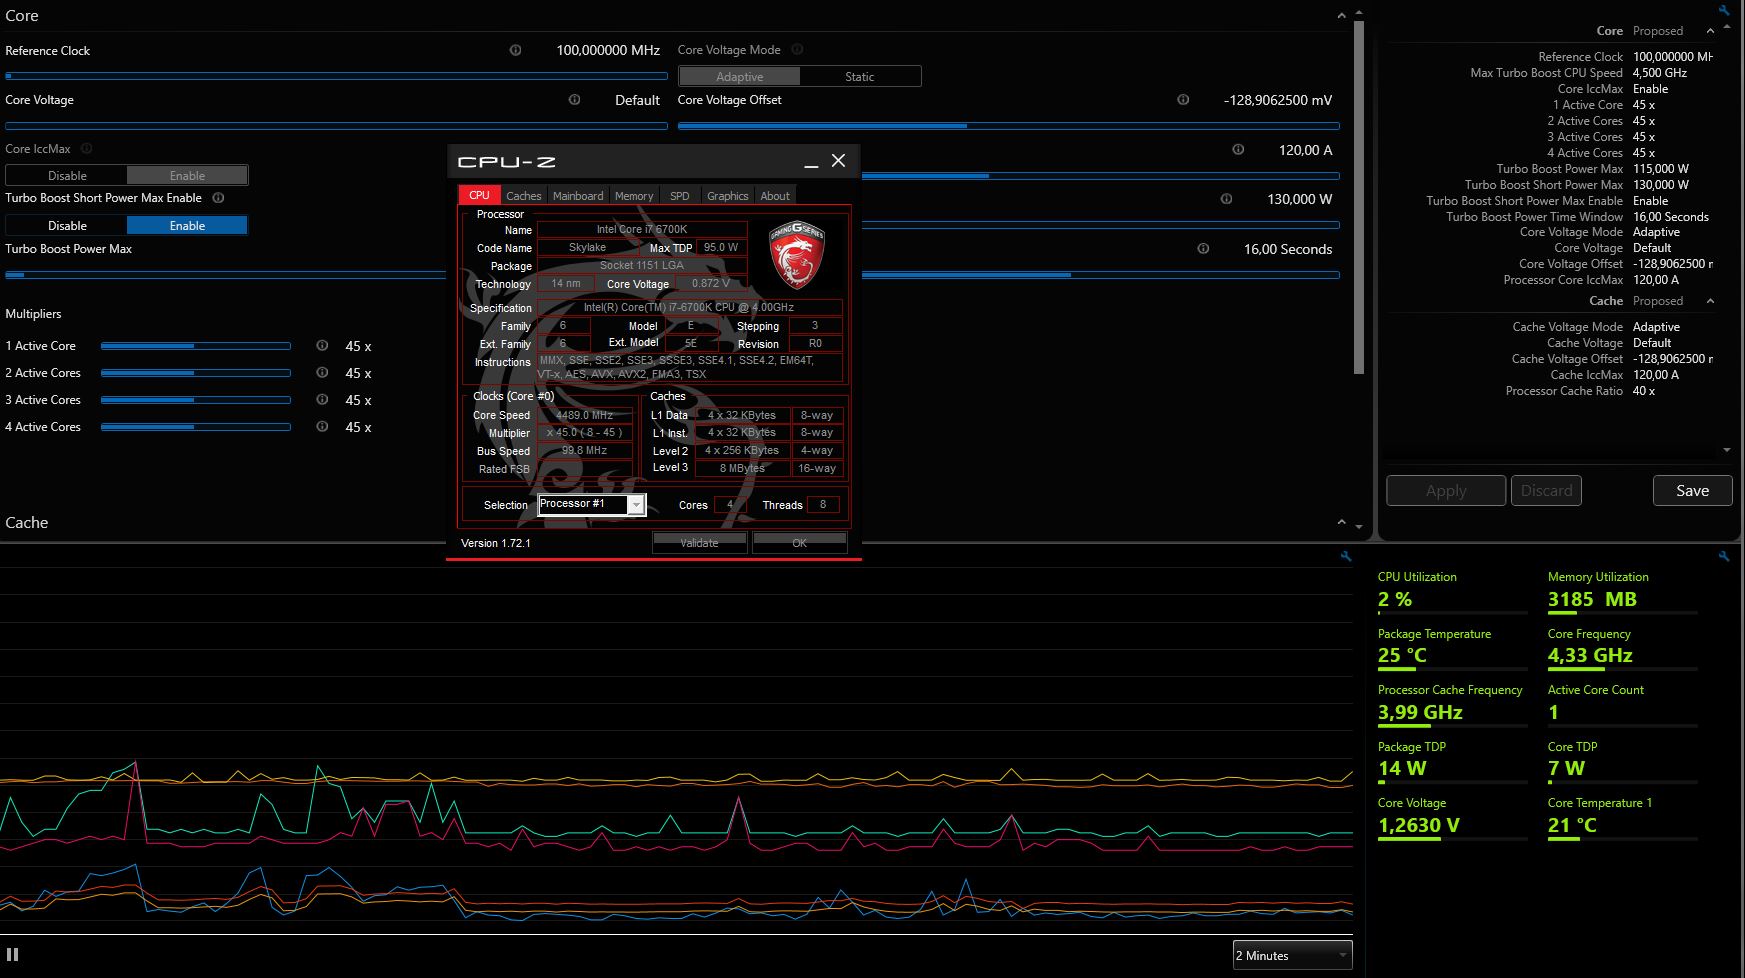The width and height of the screenshot is (1745, 978).
Task: Click the info icon on the 2 Active Cores row
Action: (322, 373)
